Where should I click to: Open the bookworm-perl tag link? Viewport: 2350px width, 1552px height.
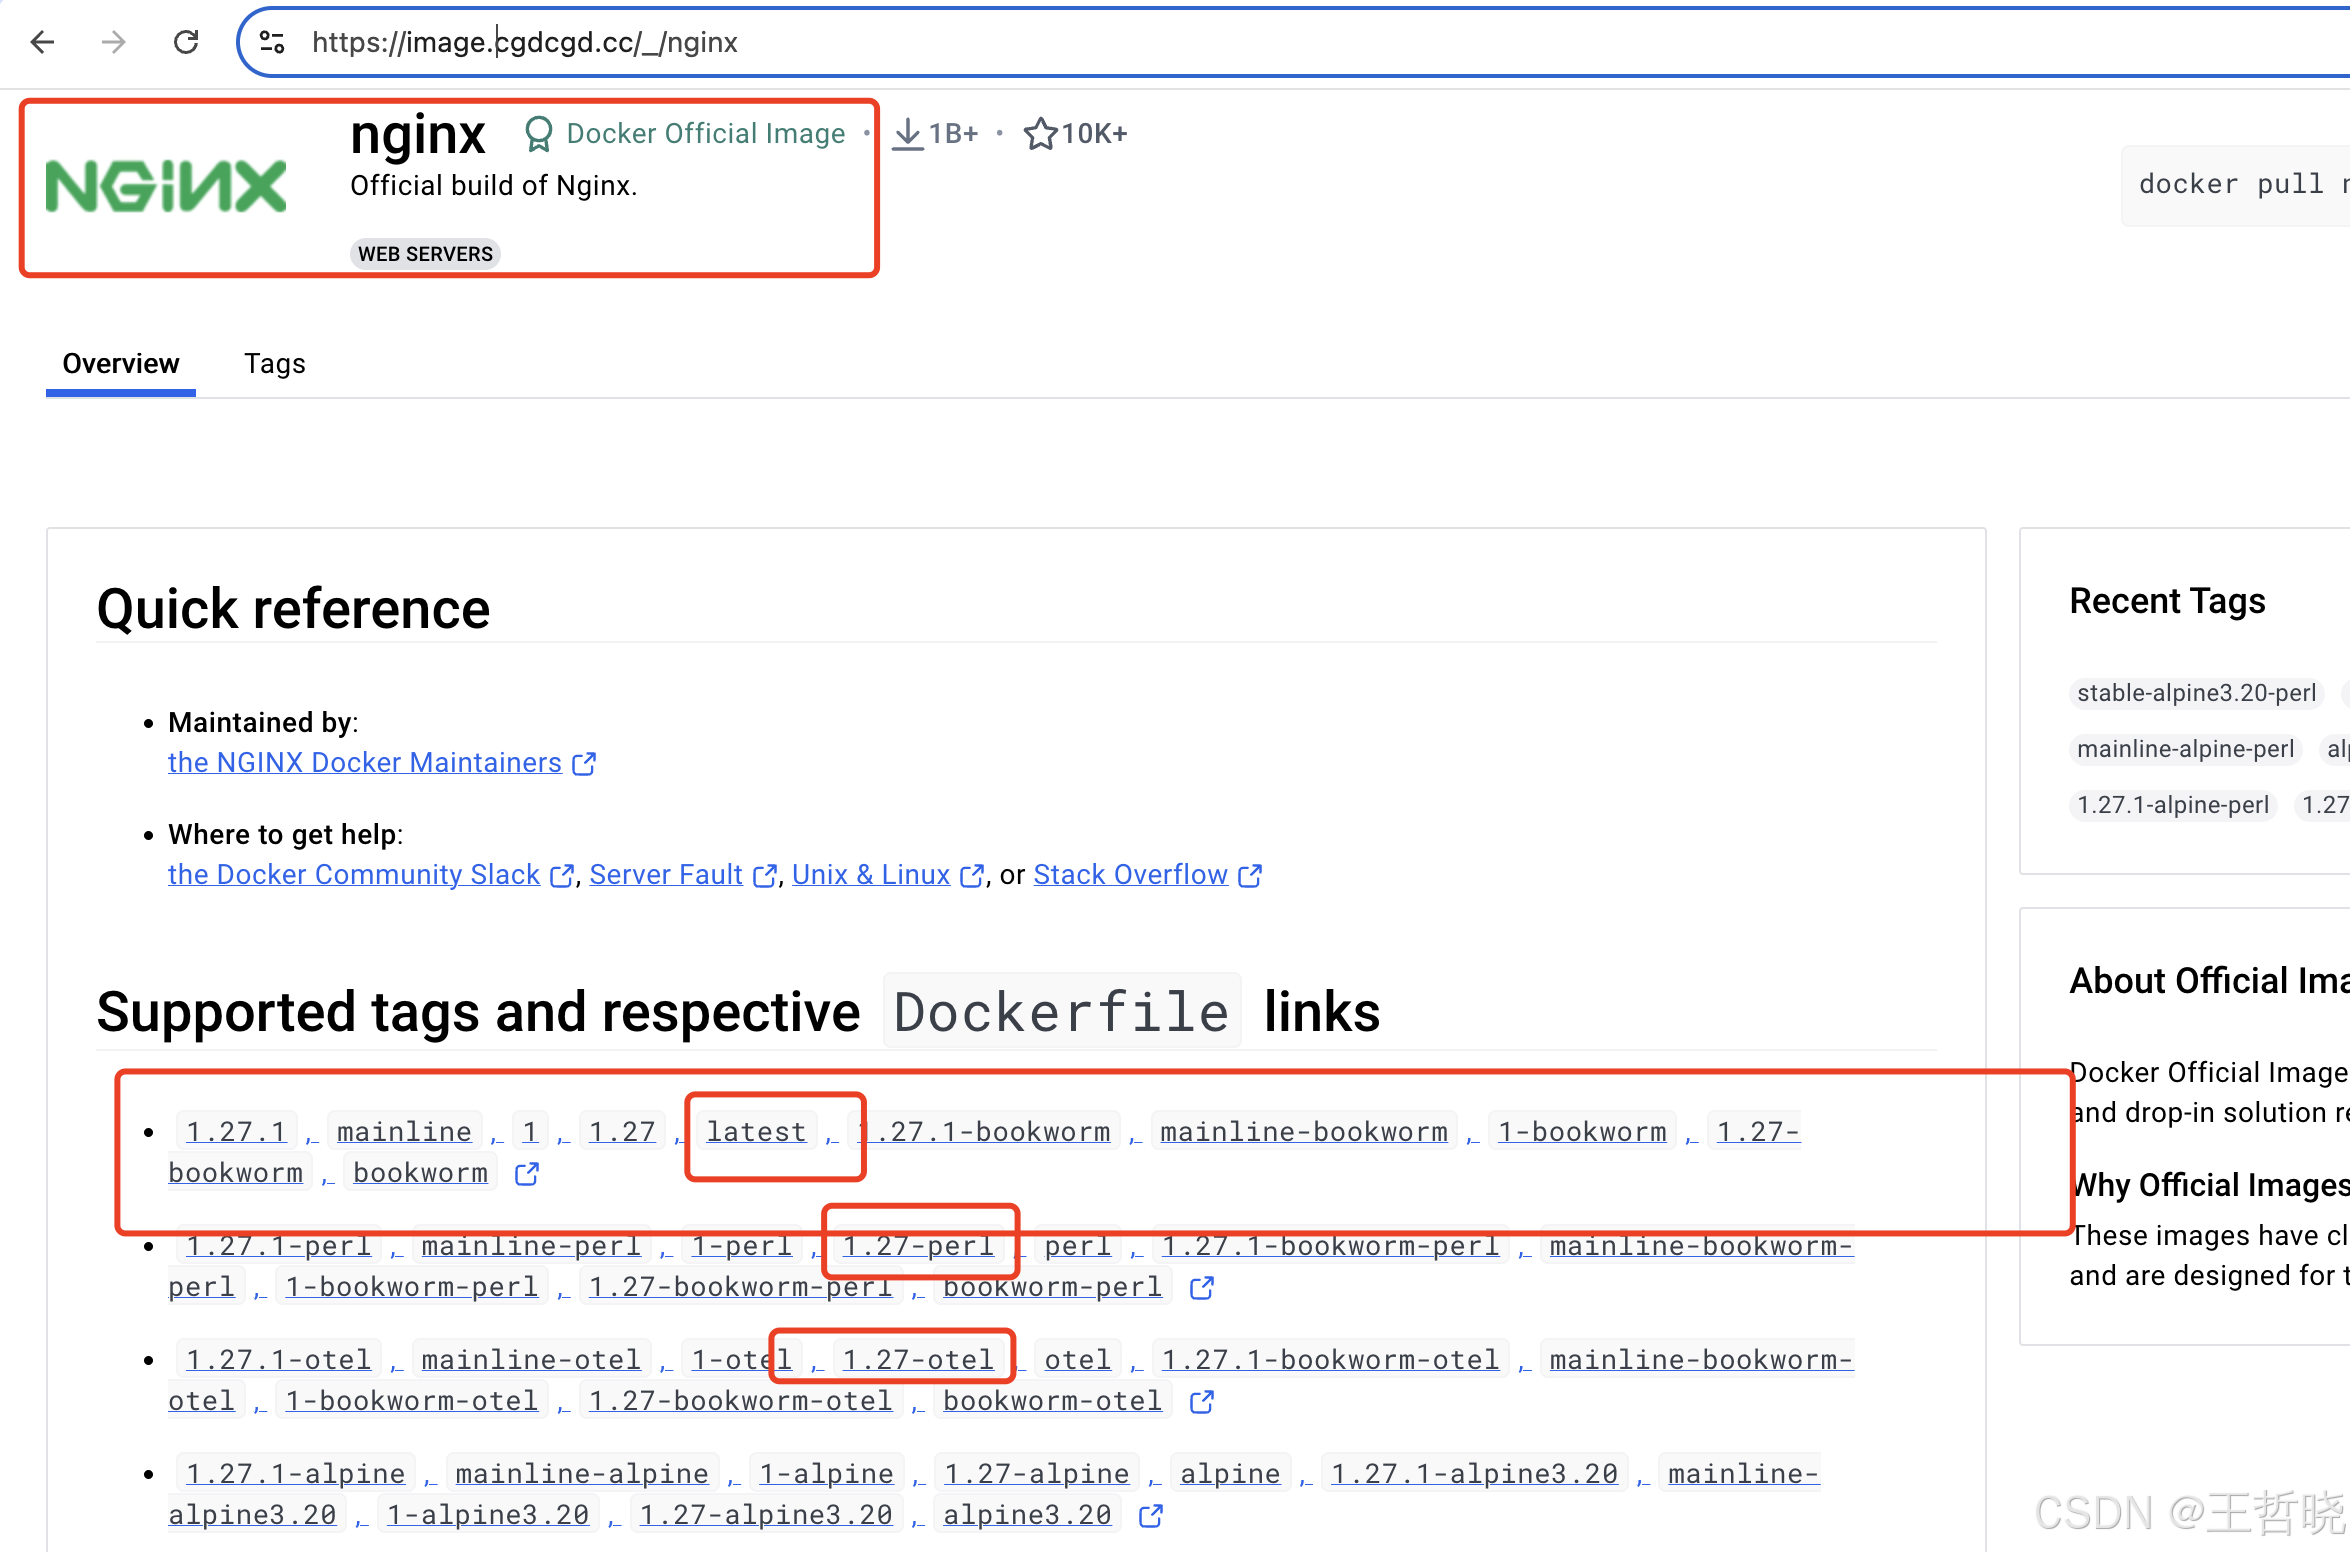[1052, 1288]
